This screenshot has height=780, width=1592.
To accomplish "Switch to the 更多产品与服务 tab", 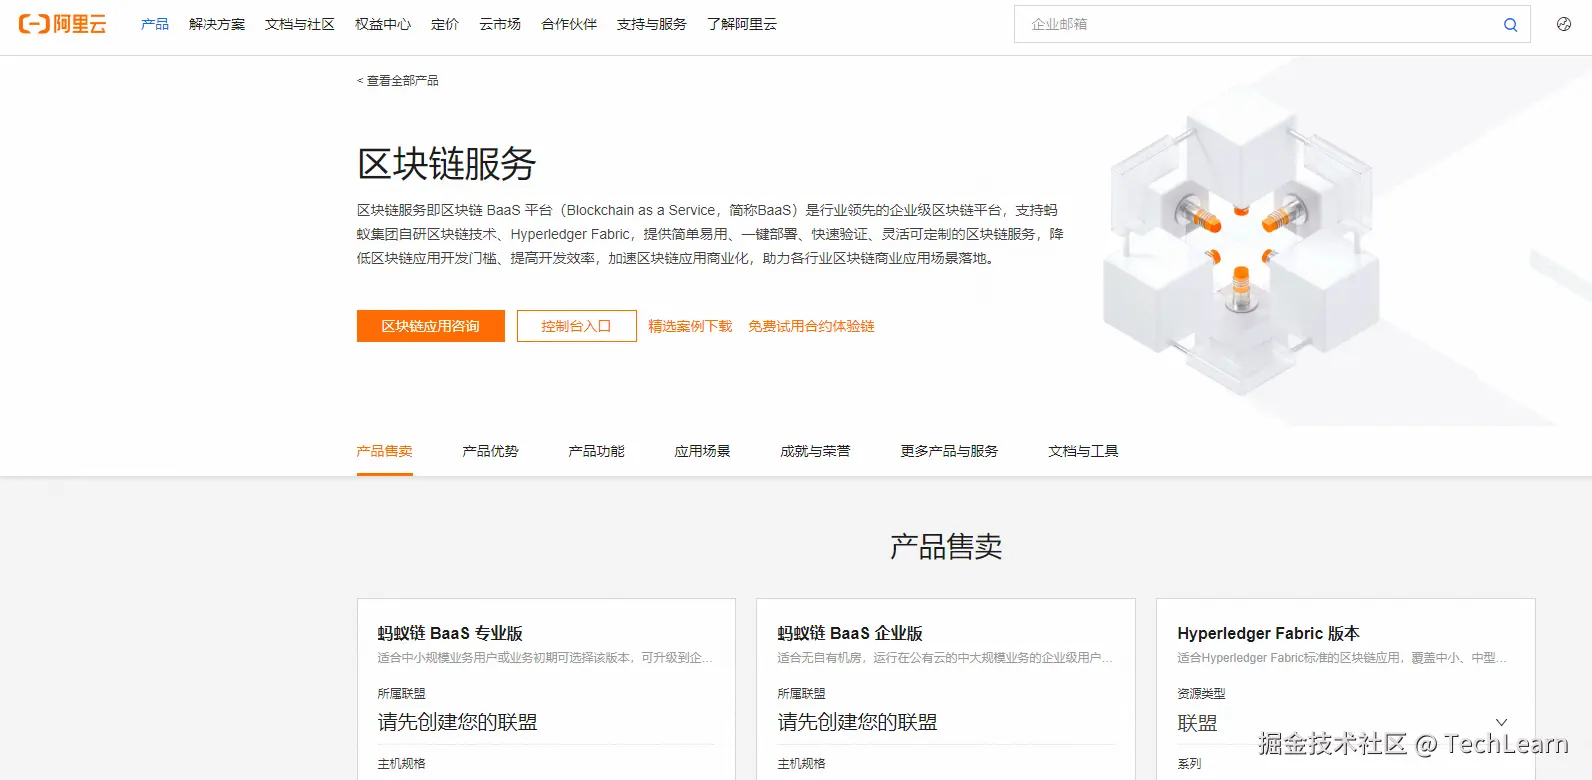I will click(950, 451).
